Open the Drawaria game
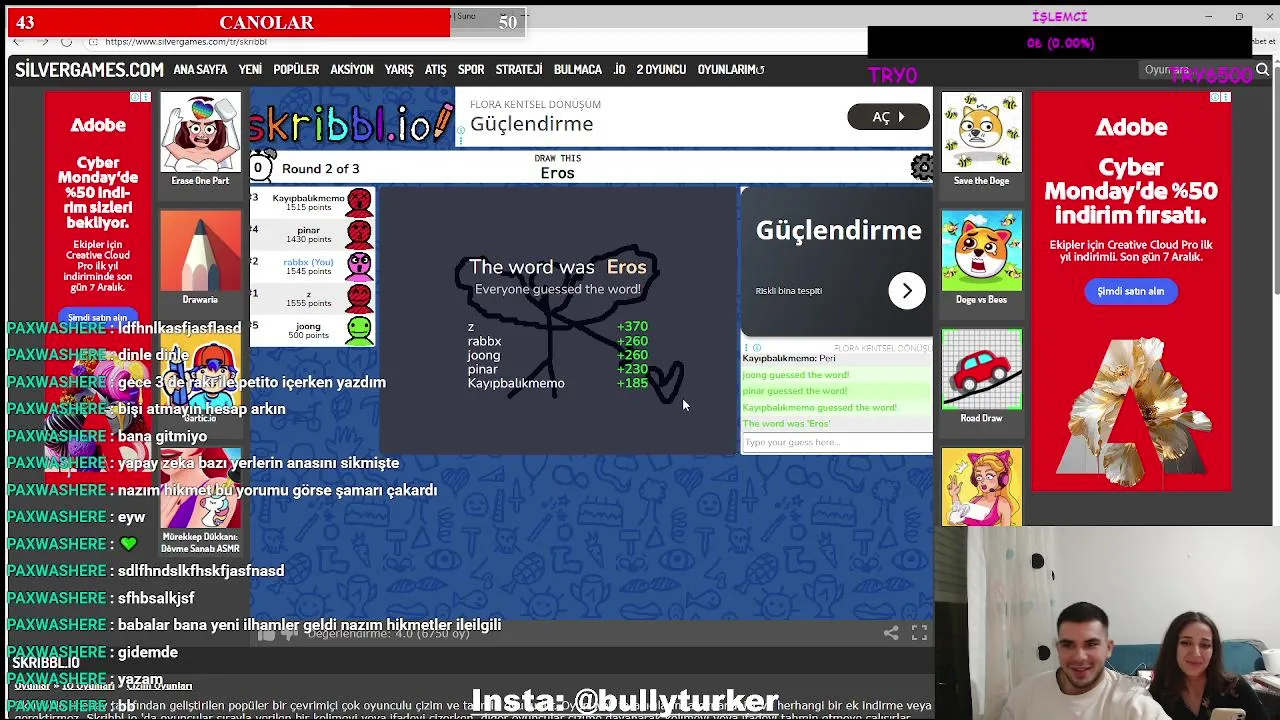 coord(200,258)
